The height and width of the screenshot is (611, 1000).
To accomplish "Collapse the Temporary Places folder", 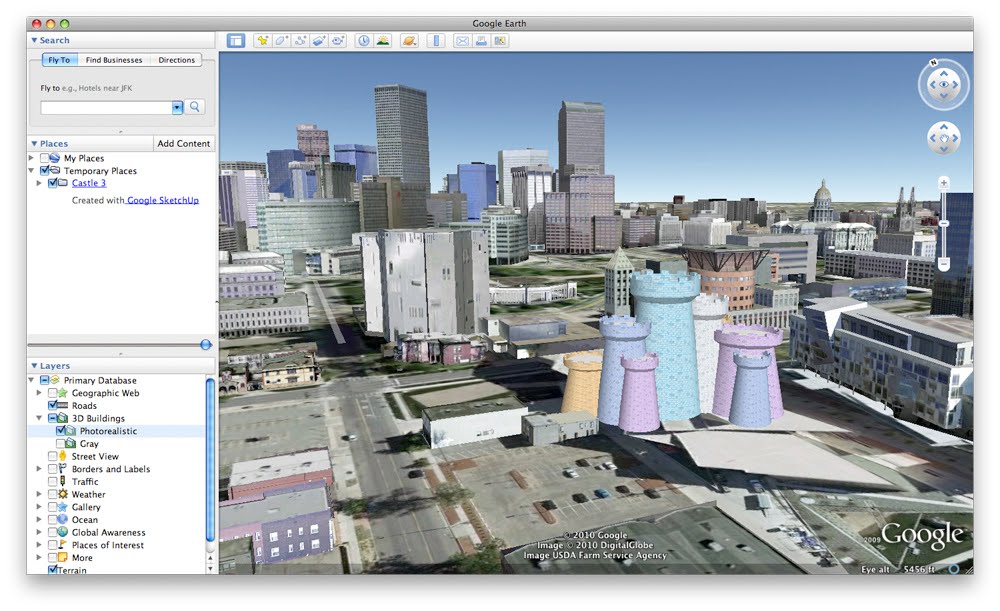I will 31,170.
